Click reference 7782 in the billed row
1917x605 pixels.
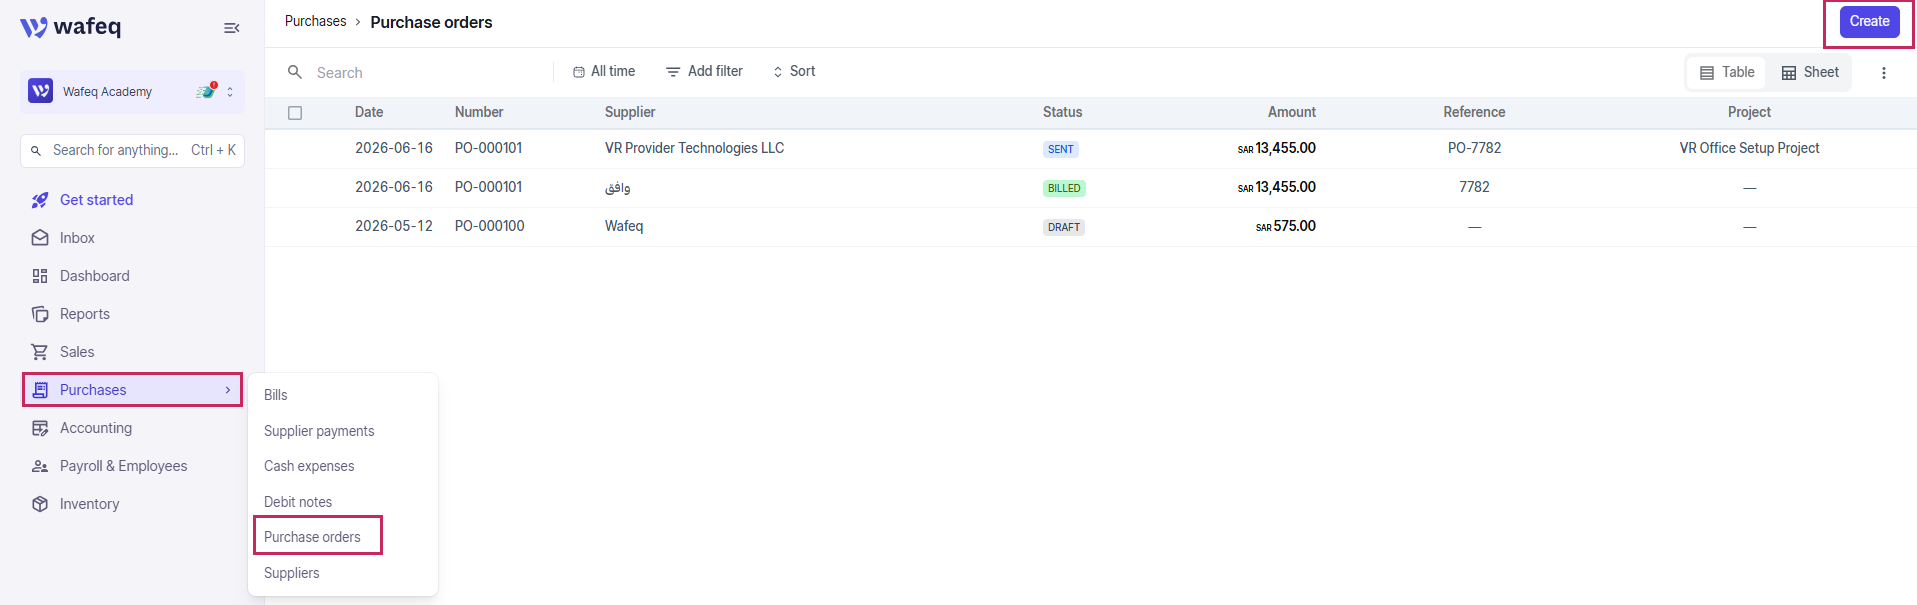coord(1474,187)
